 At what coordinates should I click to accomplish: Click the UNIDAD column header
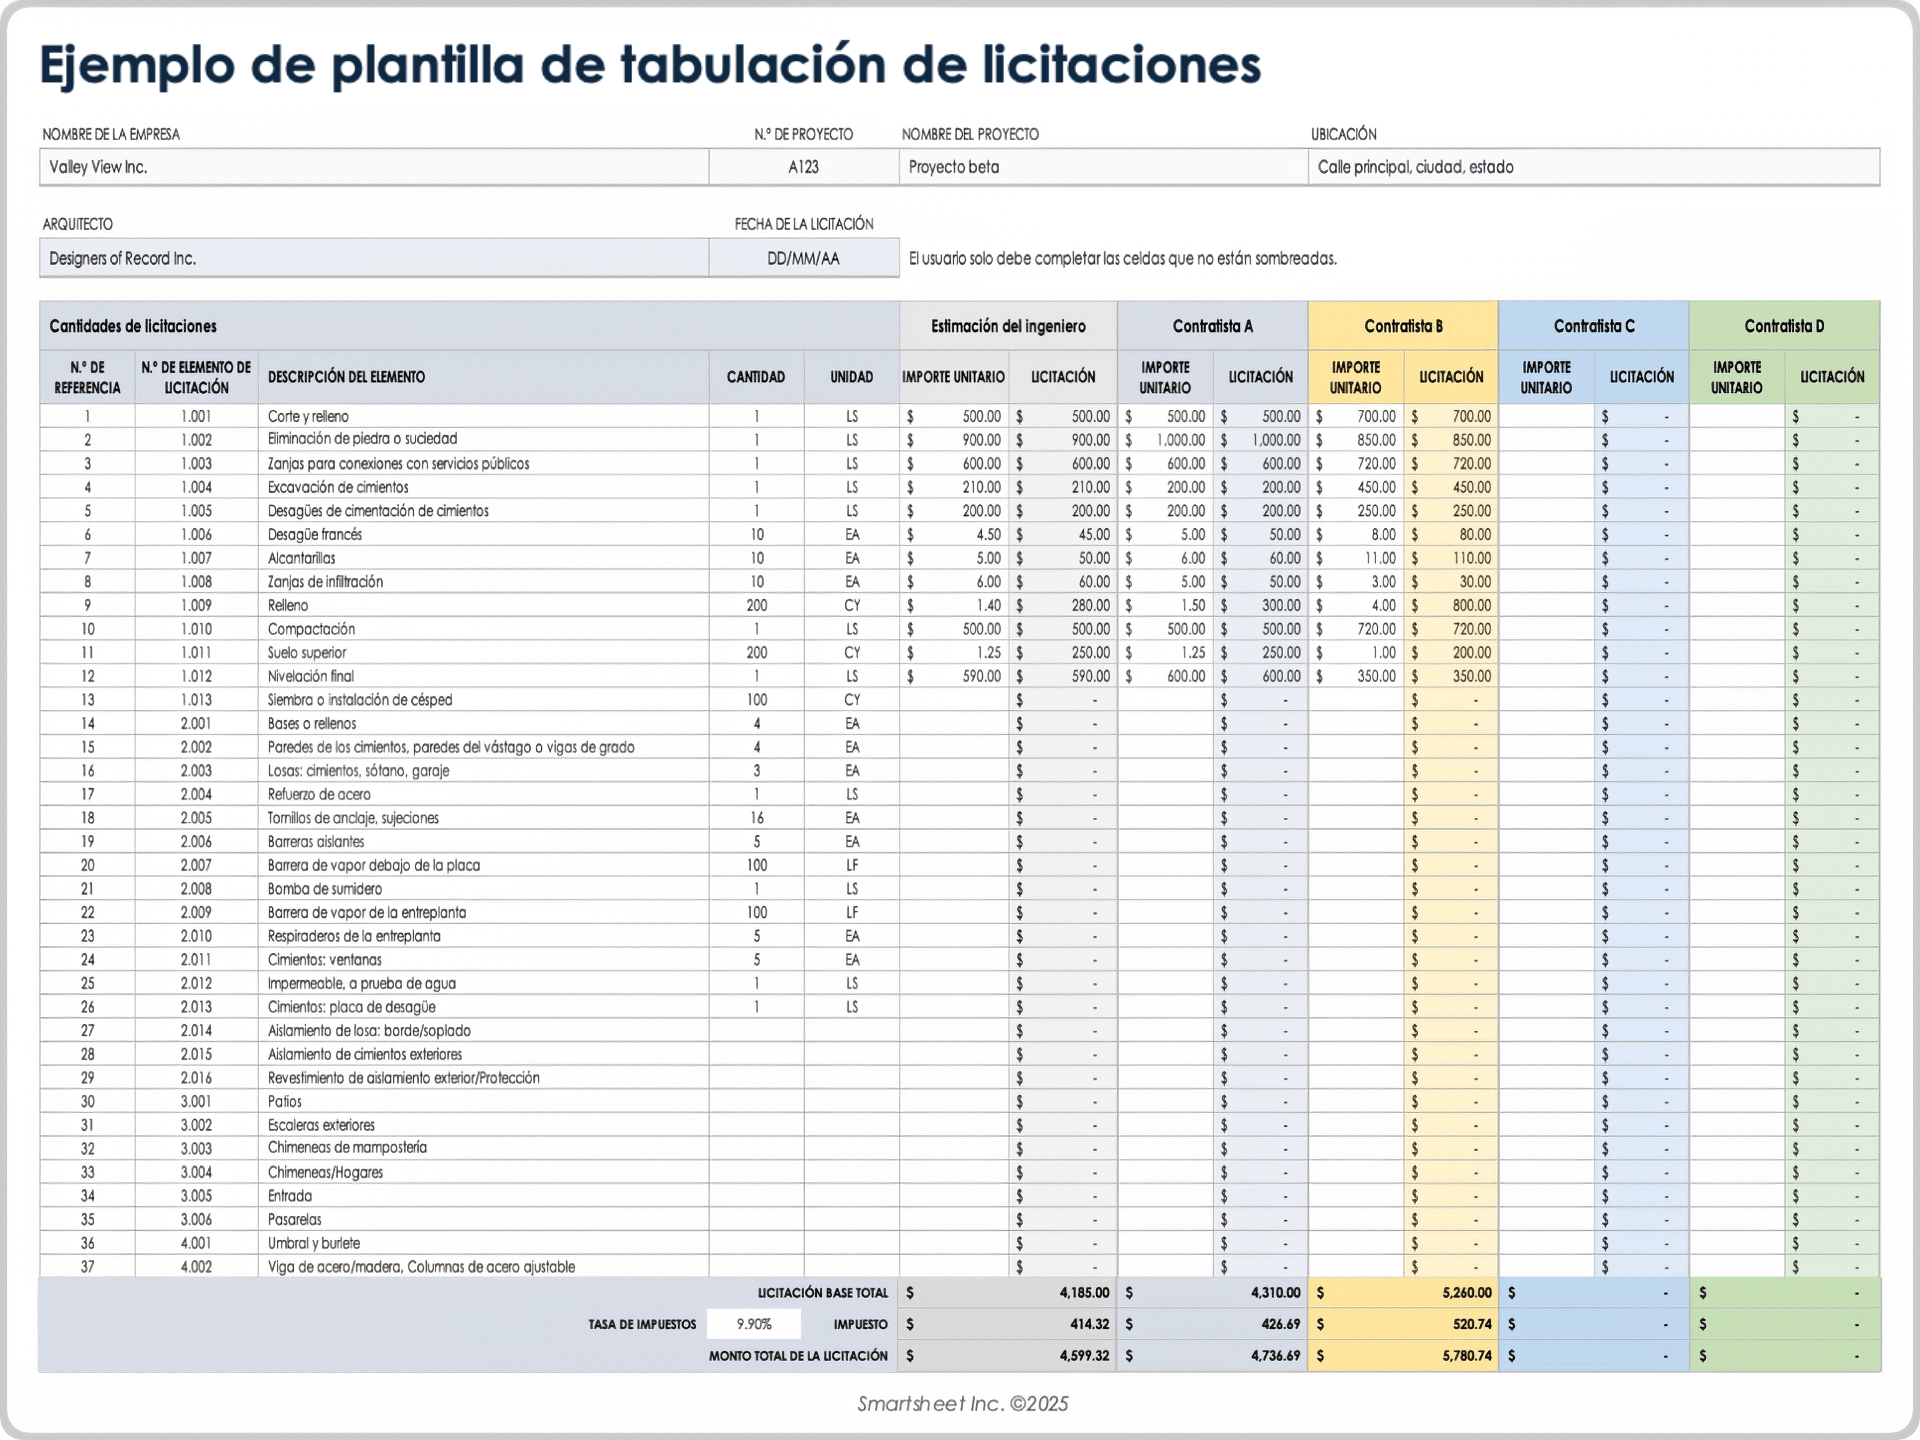(x=852, y=377)
